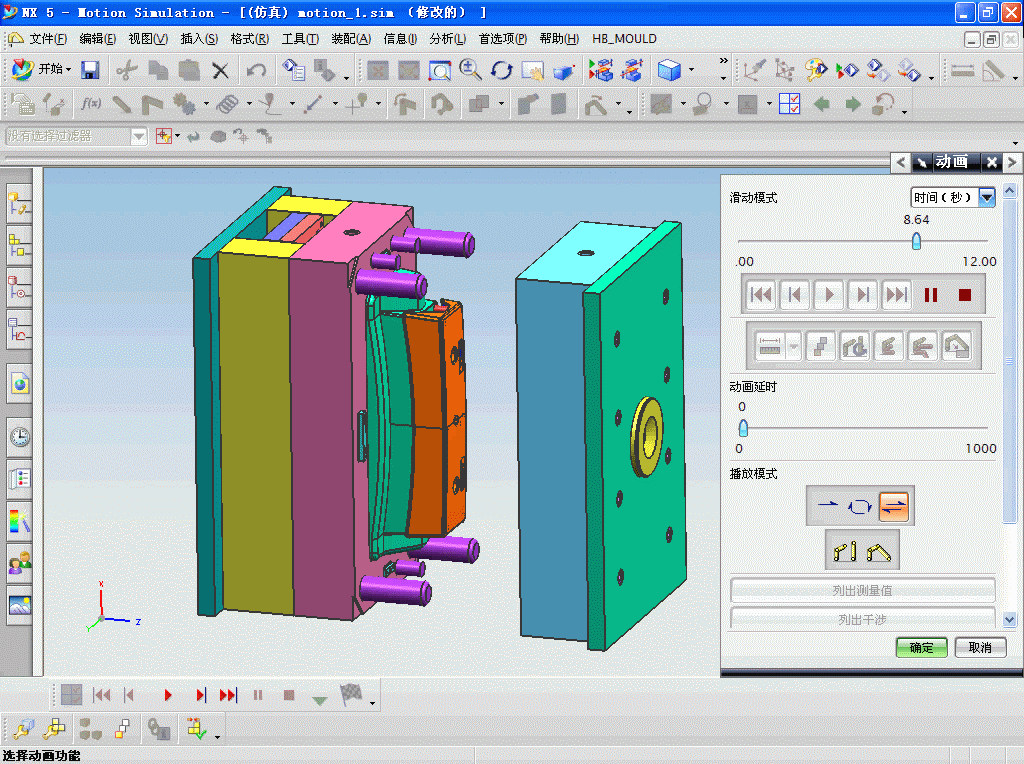
Task: Click the Cut scissors icon
Action: pyautogui.click(x=127, y=70)
